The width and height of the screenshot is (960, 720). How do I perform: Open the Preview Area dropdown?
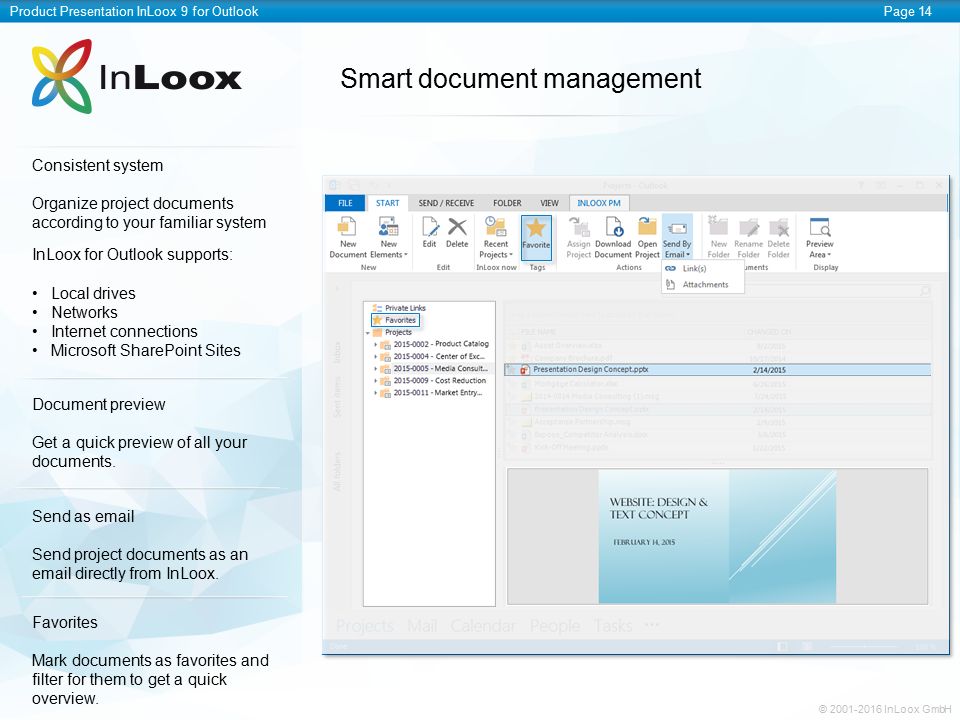click(820, 238)
